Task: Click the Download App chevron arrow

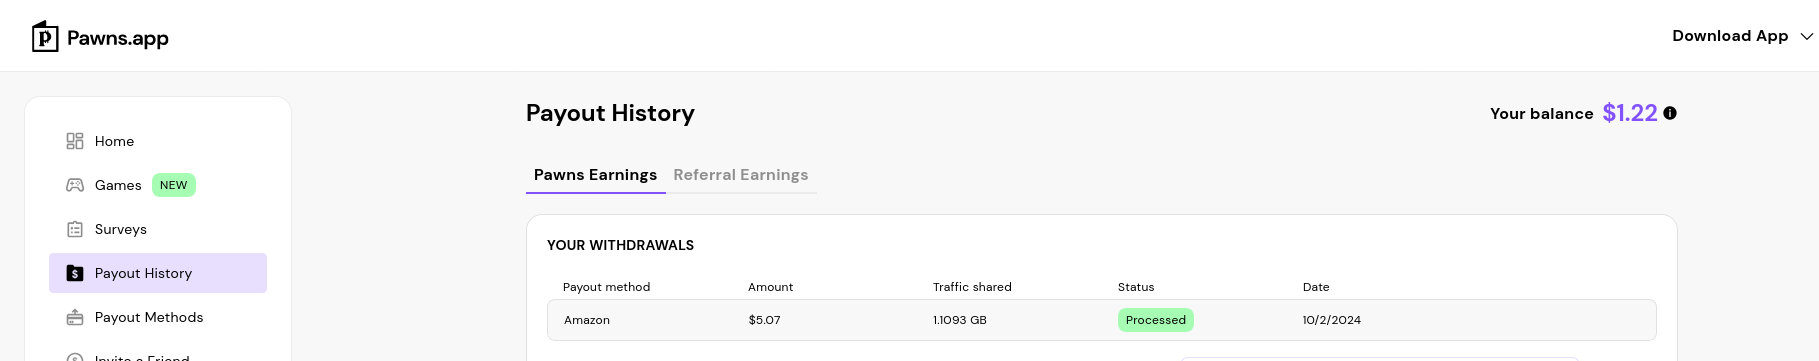Action: 1806,36
